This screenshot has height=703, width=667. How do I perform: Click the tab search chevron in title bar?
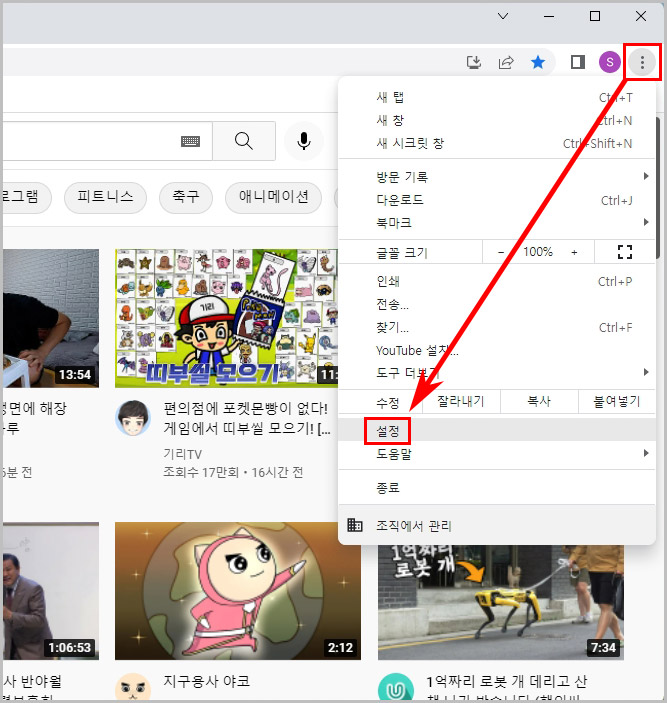[503, 16]
